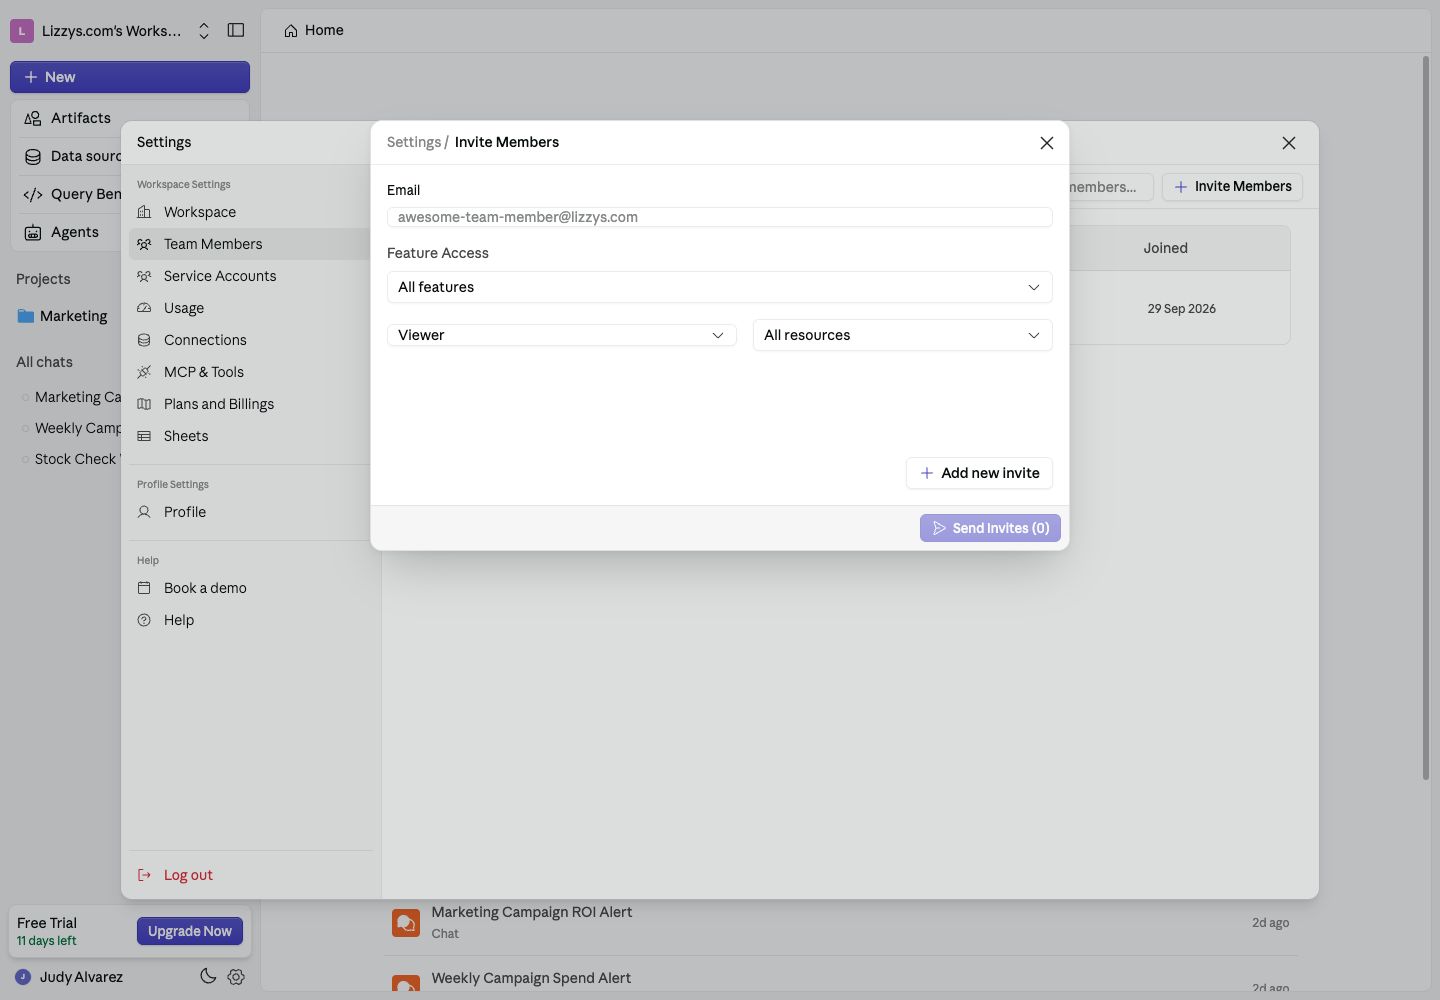Viewport: 1440px width, 1000px height.
Task: Open workspace switcher chevrons
Action: click(204, 31)
